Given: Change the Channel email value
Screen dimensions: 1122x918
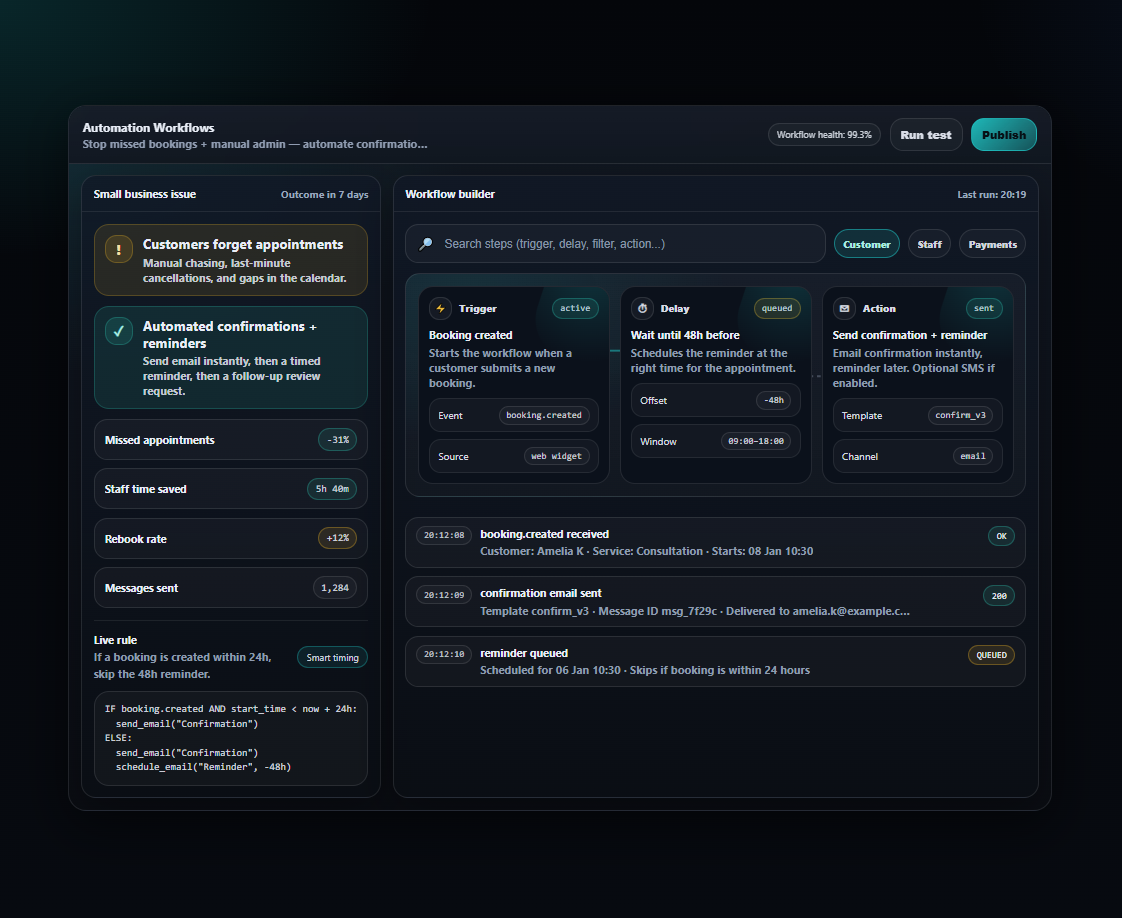Looking at the screenshot, I should 972,456.
